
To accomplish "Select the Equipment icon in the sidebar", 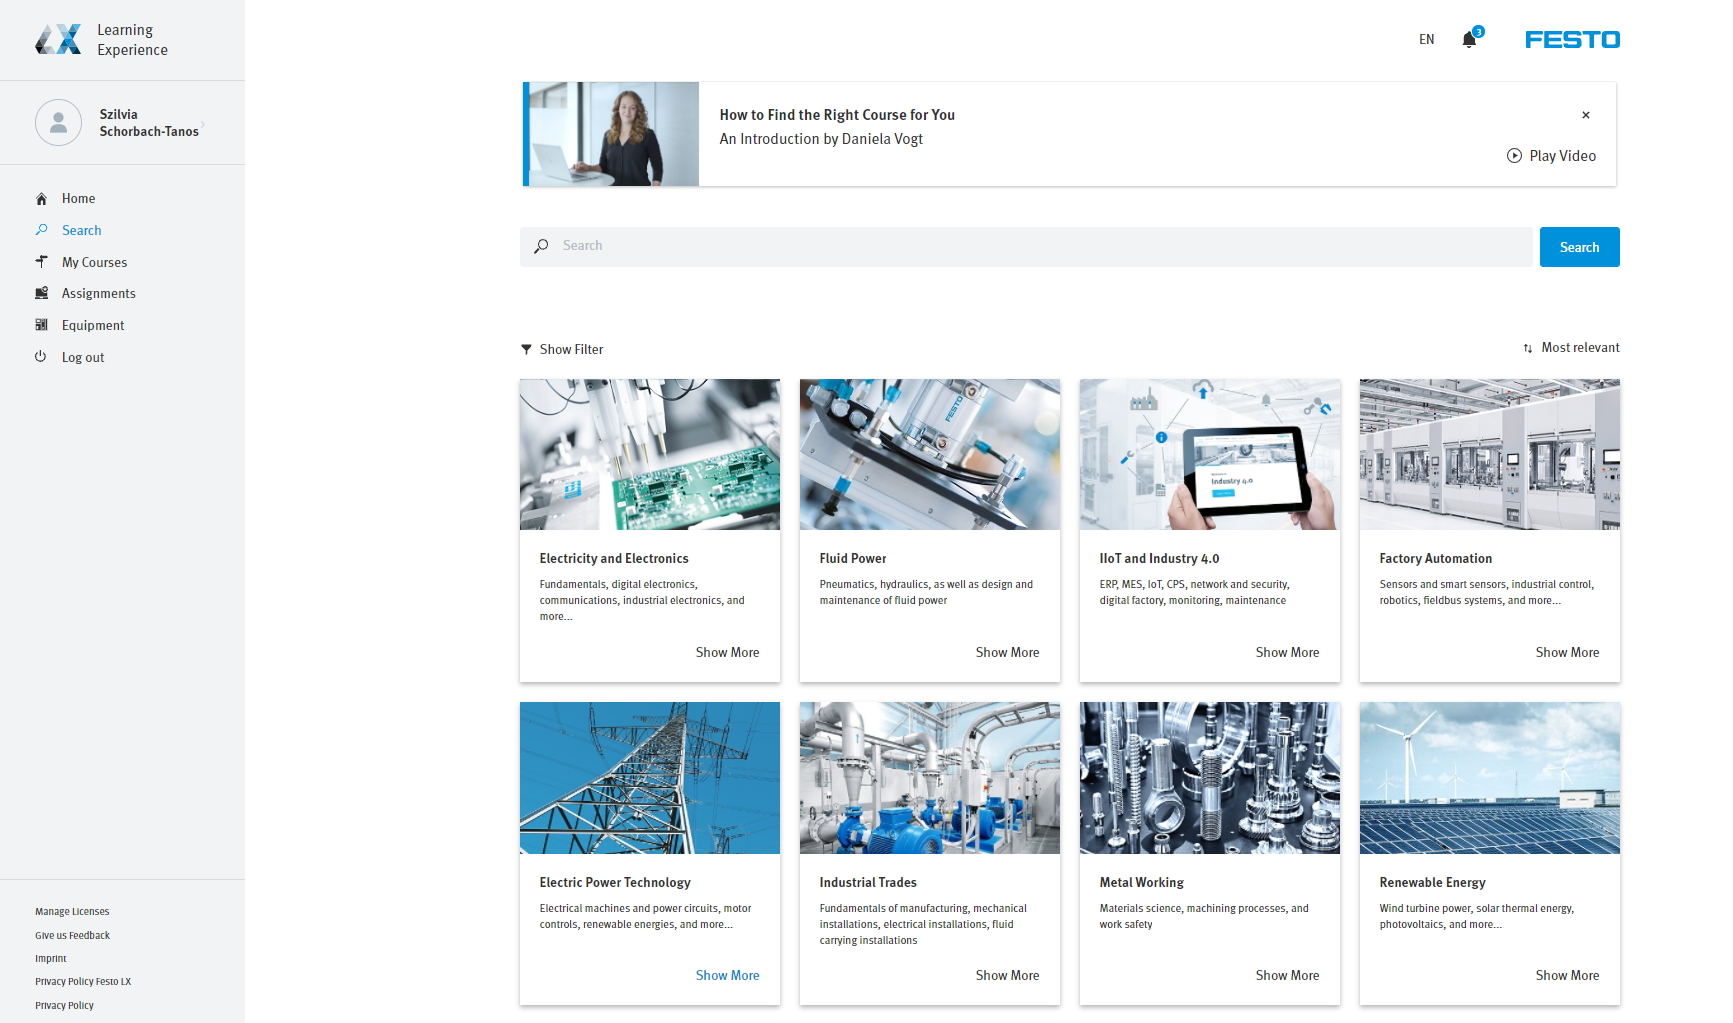I will (x=41, y=325).
